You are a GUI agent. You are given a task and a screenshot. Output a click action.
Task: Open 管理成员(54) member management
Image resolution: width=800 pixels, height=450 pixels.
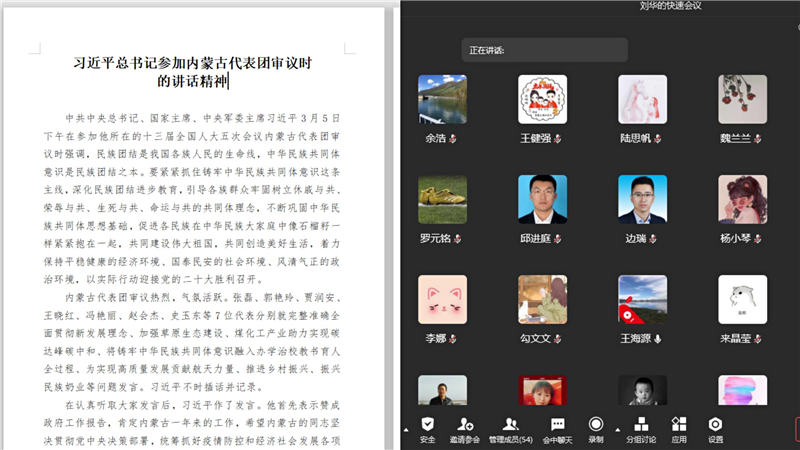click(510, 424)
